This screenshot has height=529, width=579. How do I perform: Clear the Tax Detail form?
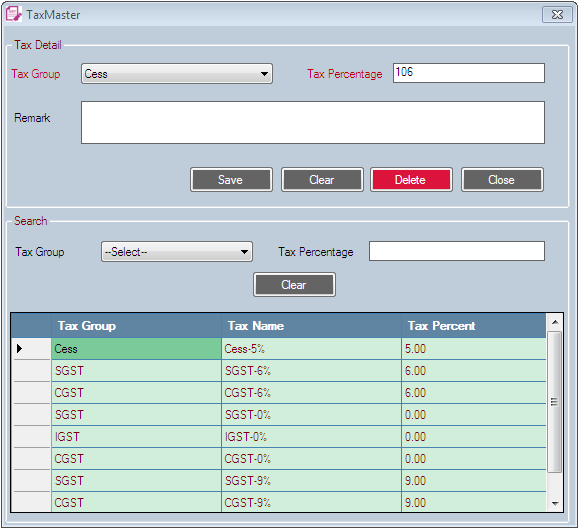322,180
